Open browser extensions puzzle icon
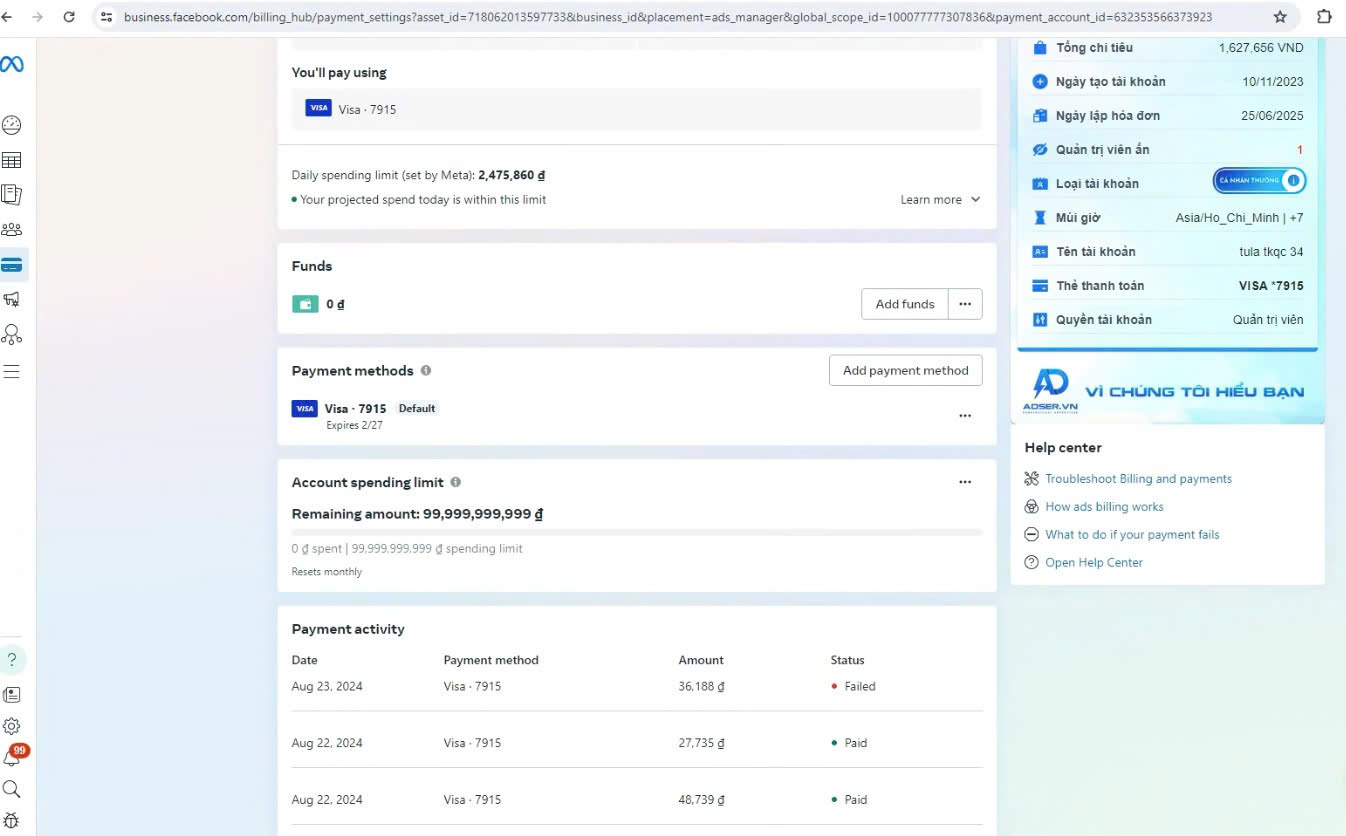Image resolution: width=1346 pixels, height=836 pixels. pos(1324,17)
